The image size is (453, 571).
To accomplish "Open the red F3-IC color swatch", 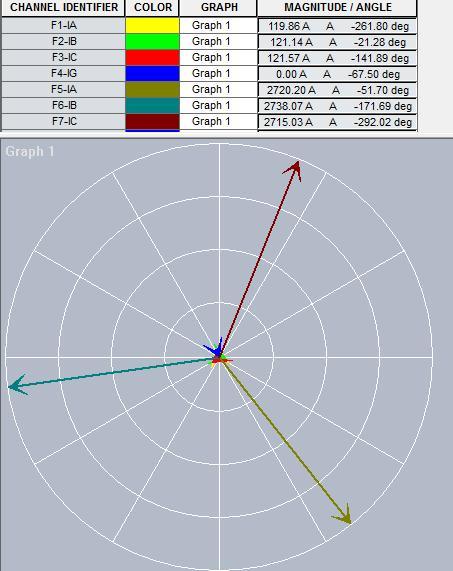I will (153, 58).
